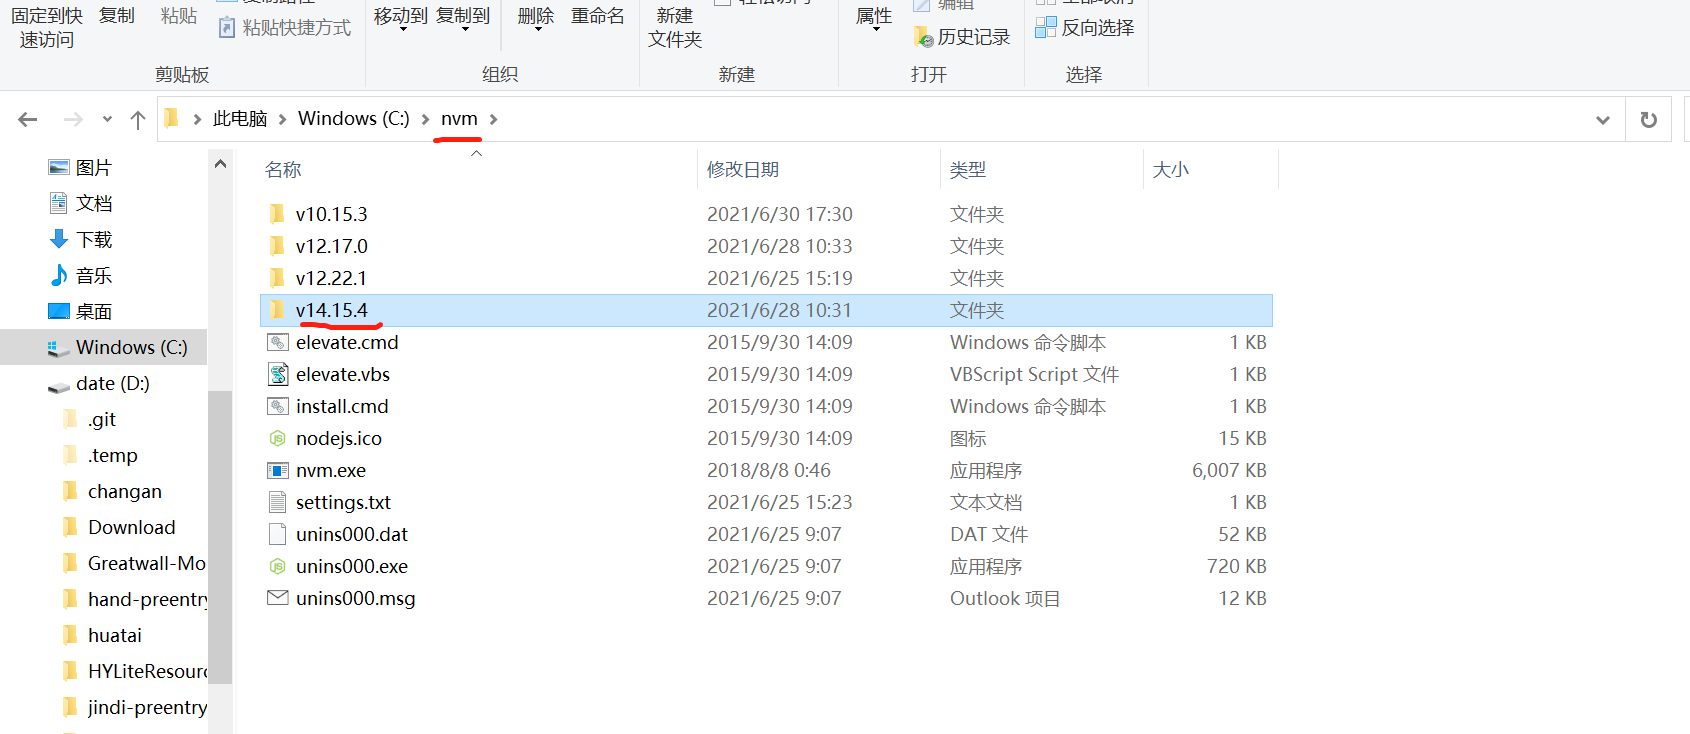Open the 删除 dropdown

pos(536,20)
